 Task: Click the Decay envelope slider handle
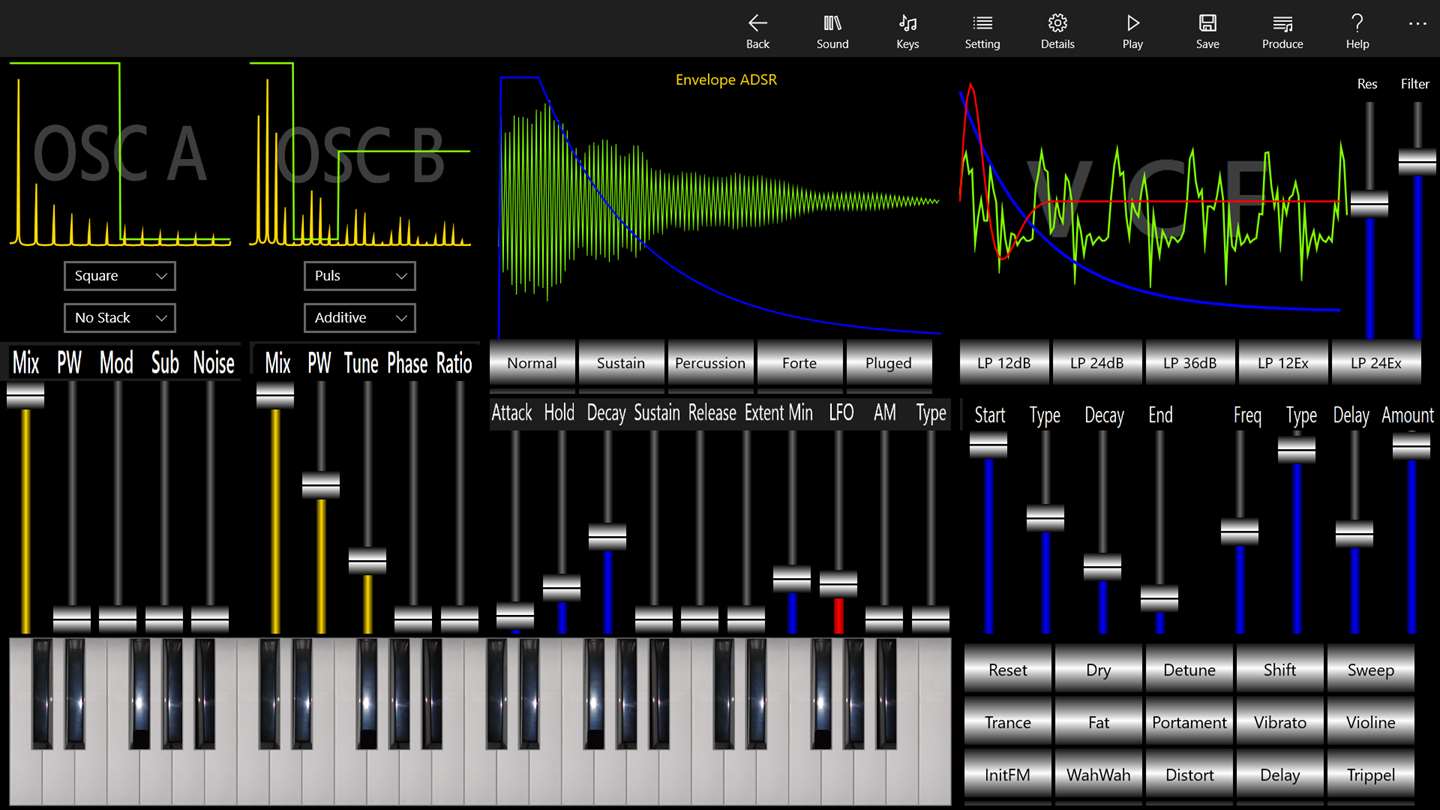[607, 537]
